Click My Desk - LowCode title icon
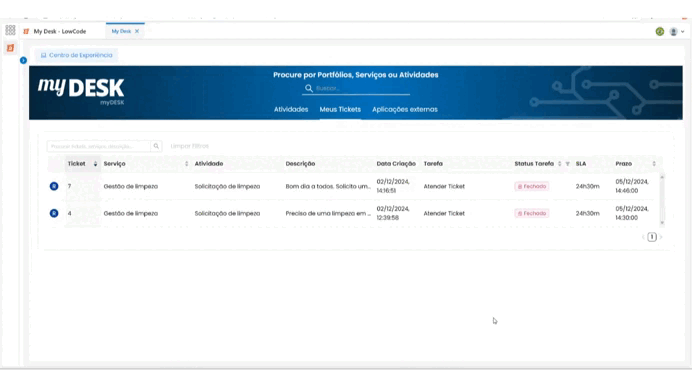The image size is (692, 388). (26, 31)
